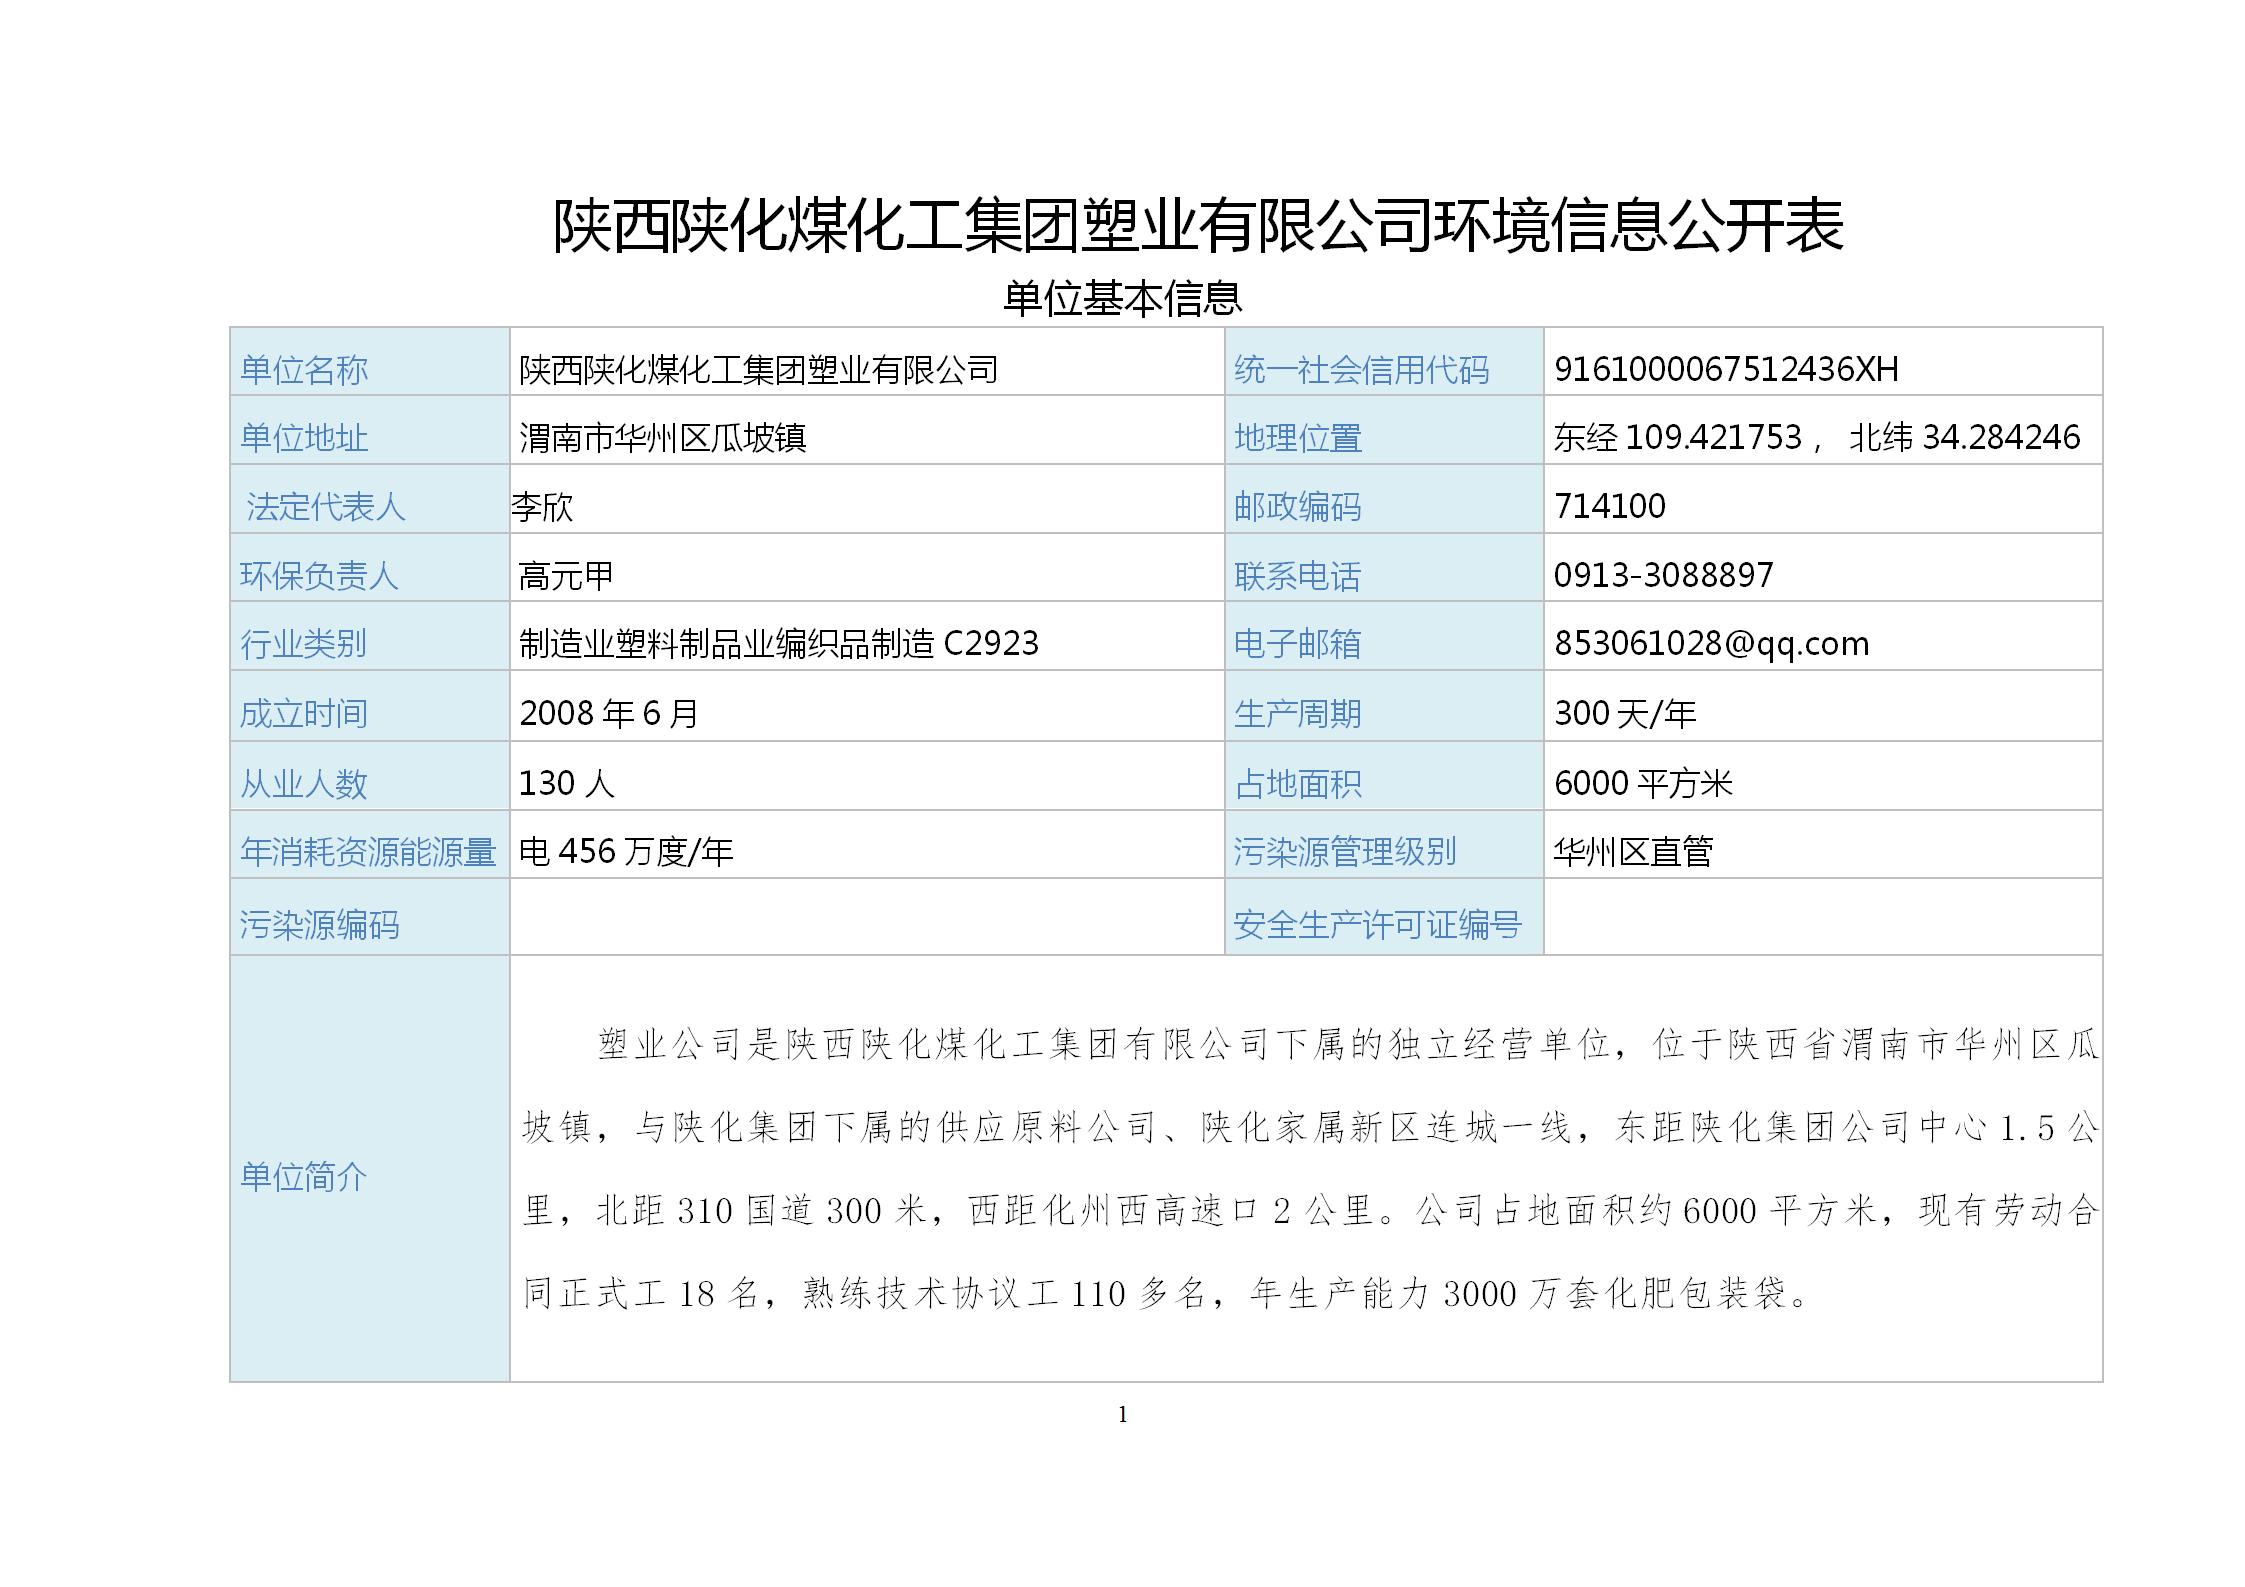Click email address 853061028@qq.com
The height and width of the screenshot is (1587, 2245).
point(1711,643)
